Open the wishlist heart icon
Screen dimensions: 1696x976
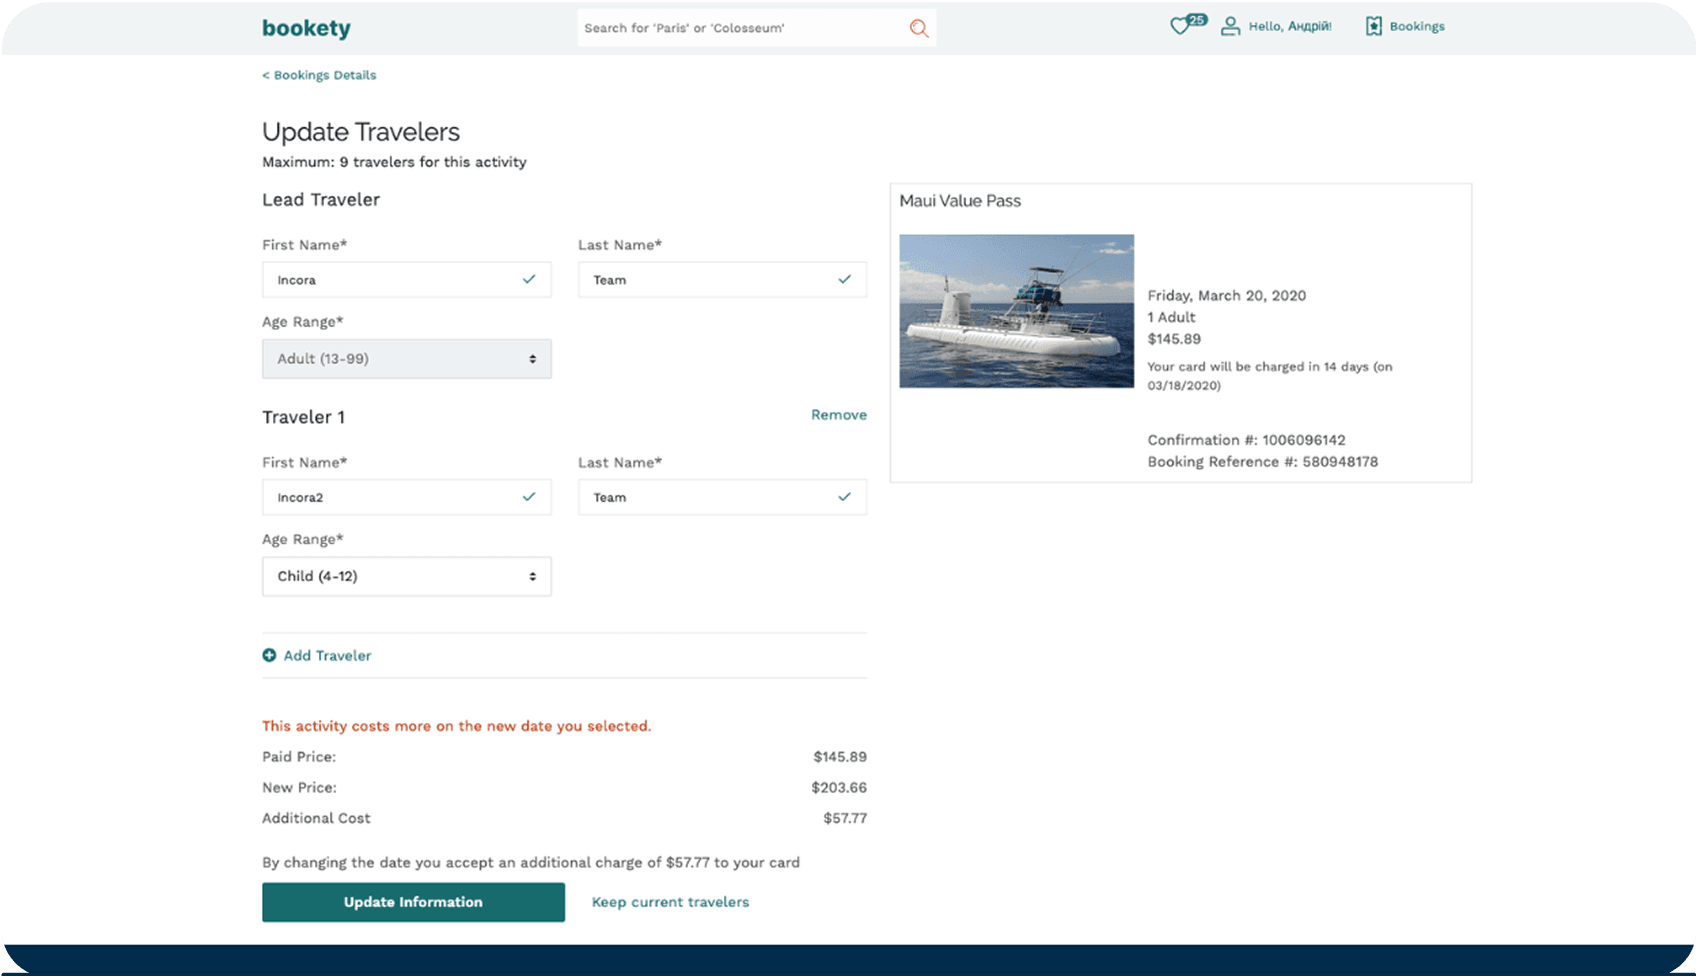1181,26
